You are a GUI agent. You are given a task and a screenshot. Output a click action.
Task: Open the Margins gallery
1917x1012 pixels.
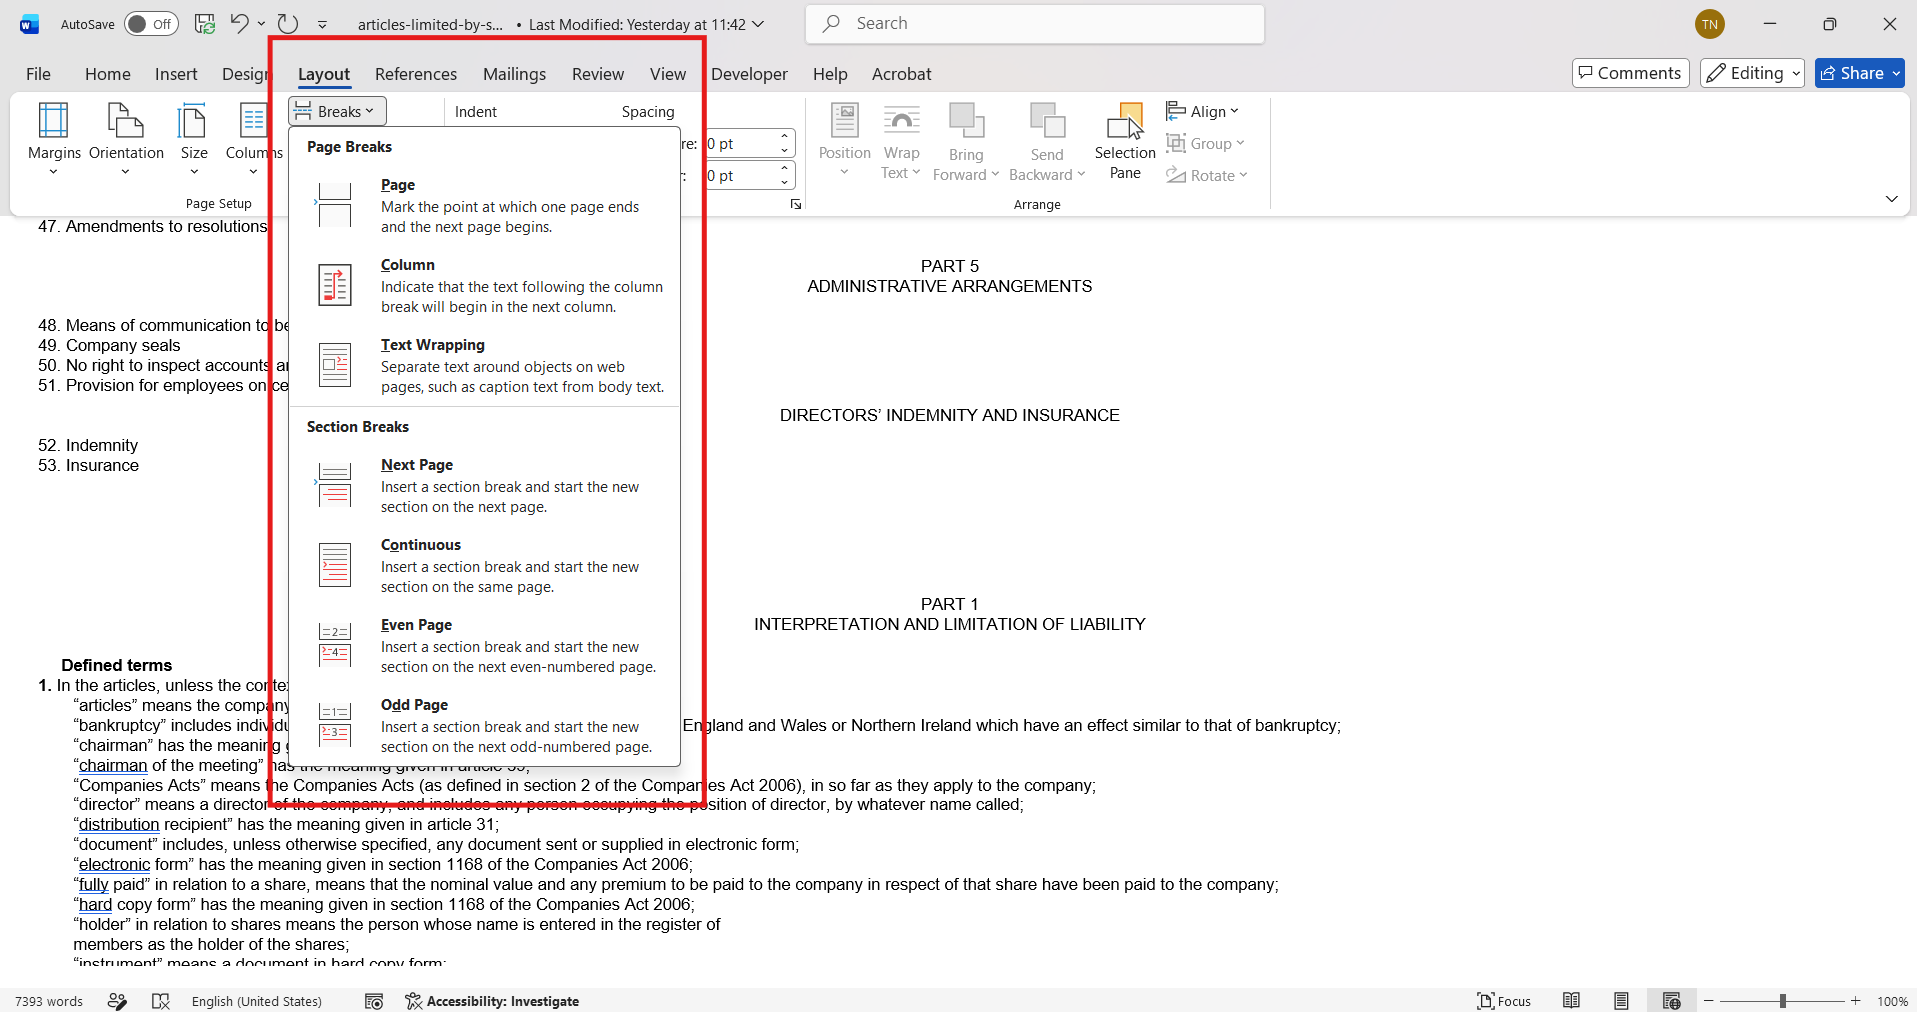(x=54, y=139)
